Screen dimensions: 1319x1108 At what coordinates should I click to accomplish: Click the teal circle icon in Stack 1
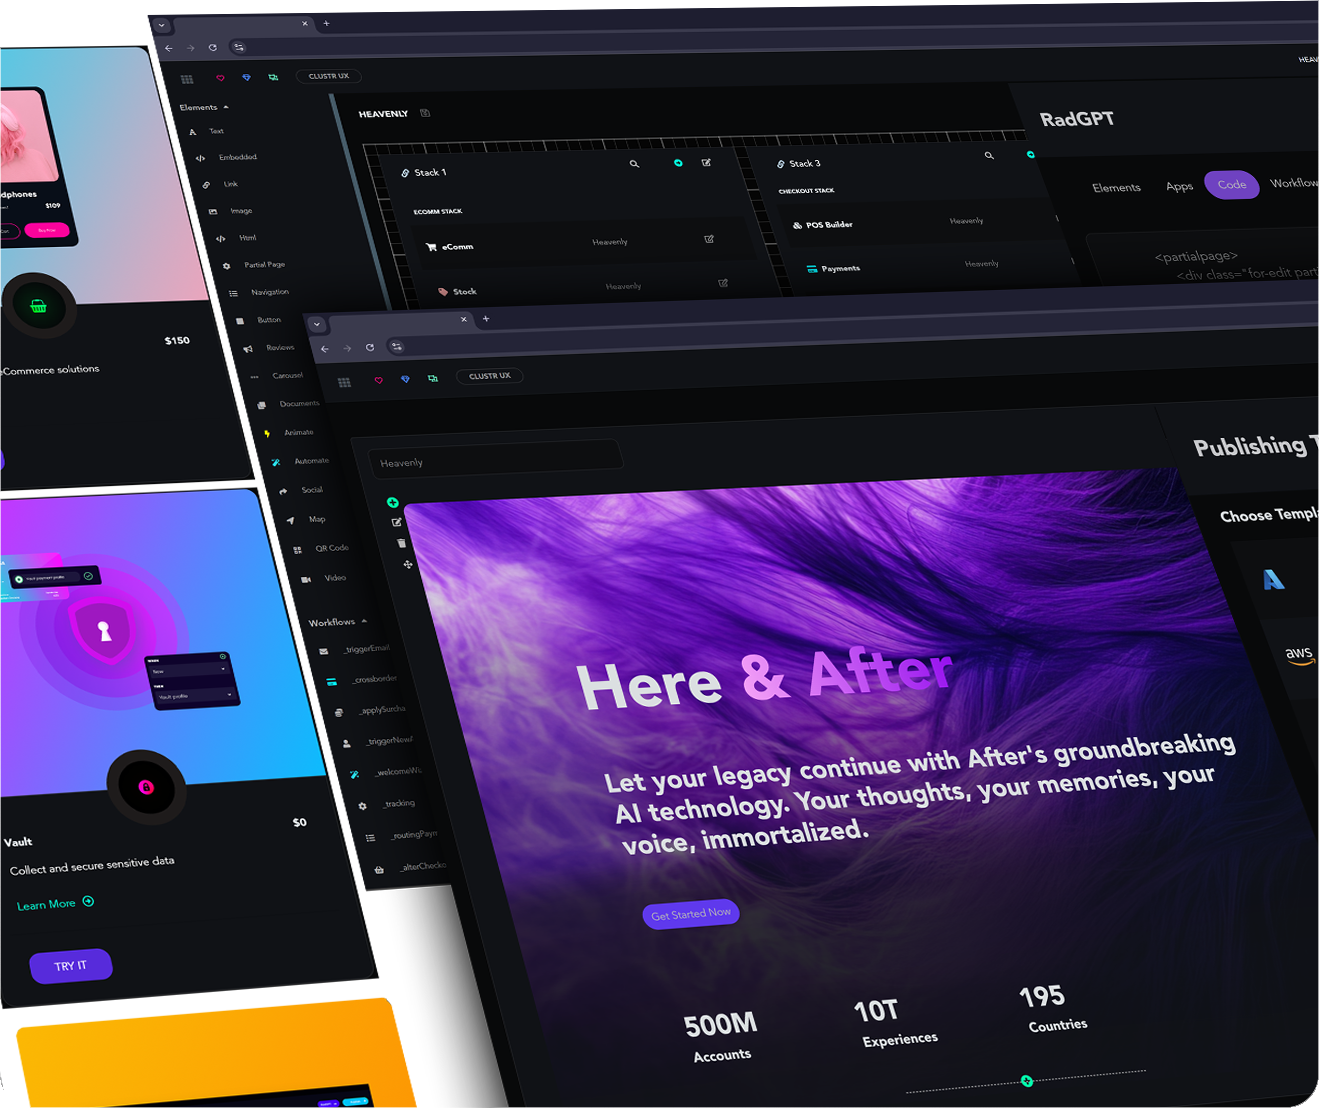(678, 162)
